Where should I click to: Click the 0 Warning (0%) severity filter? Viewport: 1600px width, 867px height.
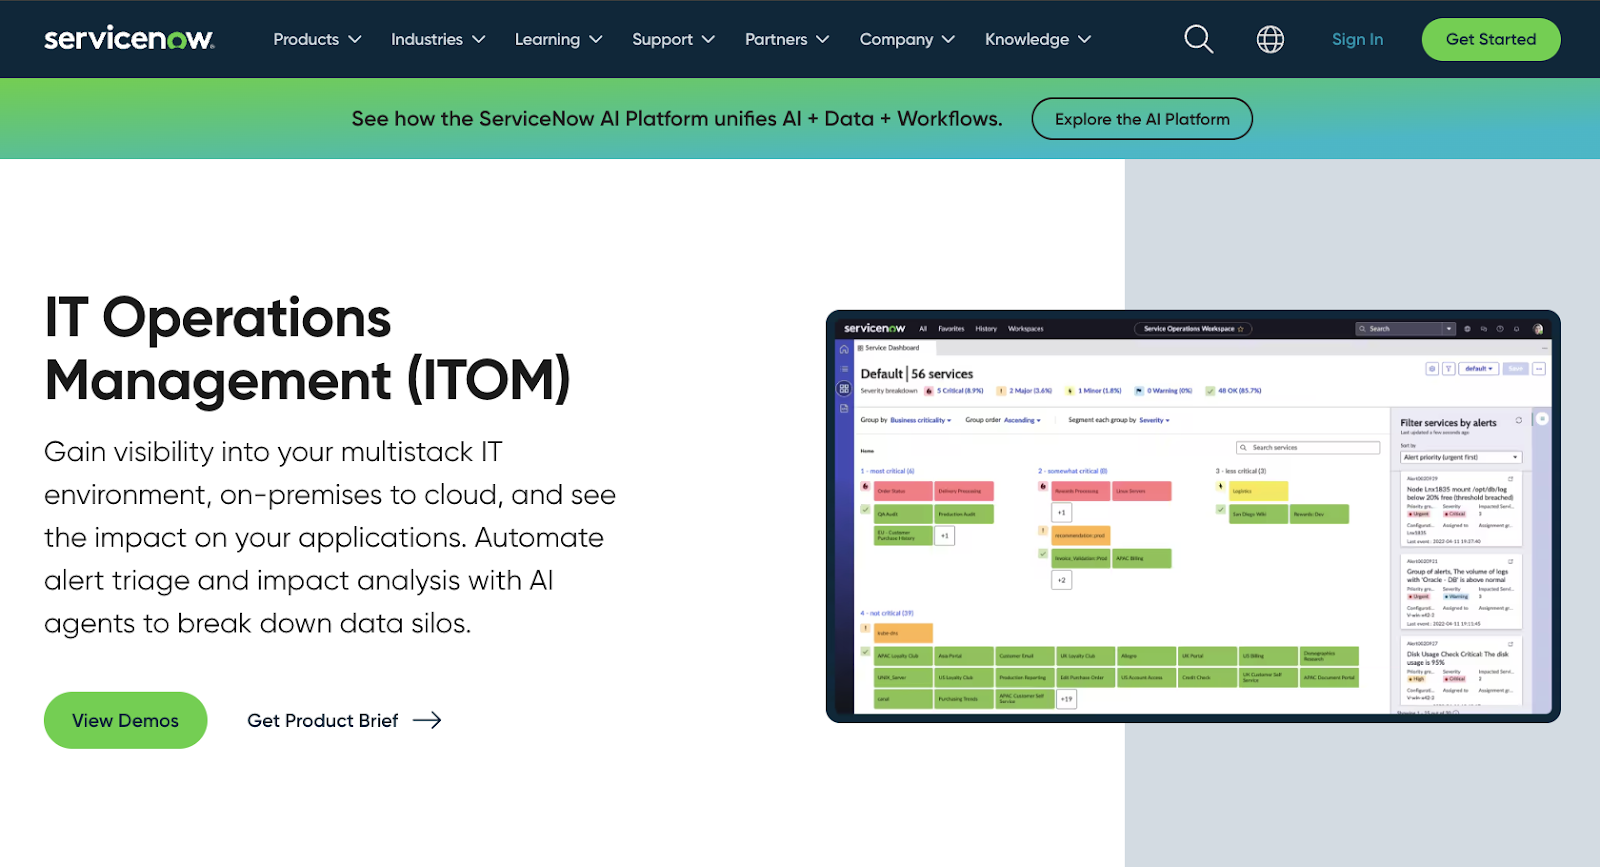pyautogui.click(x=1164, y=391)
